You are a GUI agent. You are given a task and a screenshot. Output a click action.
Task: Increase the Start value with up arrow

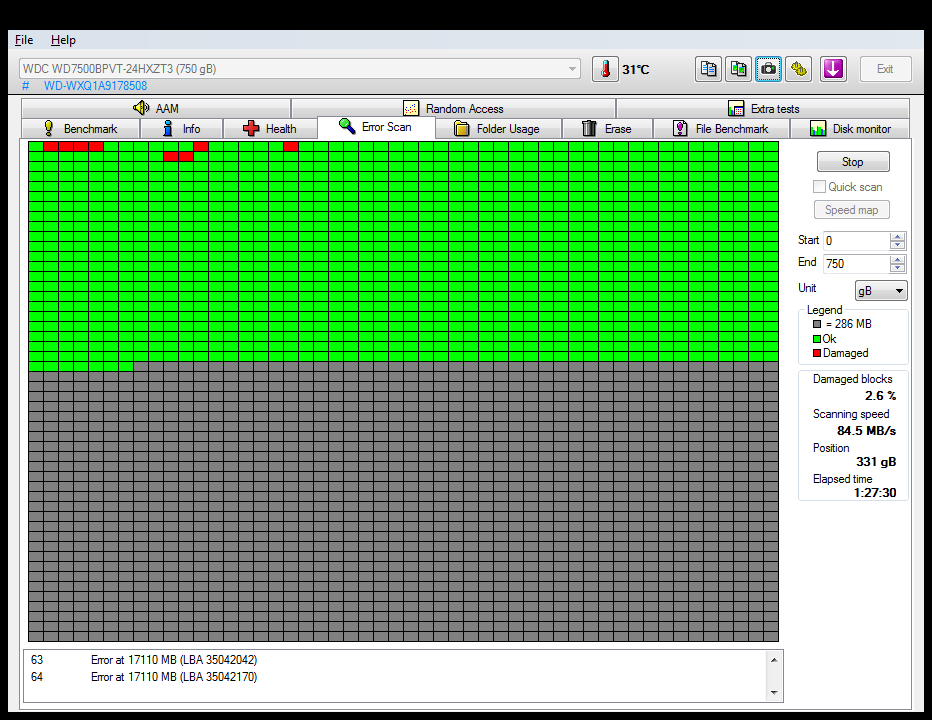coord(897,237)
